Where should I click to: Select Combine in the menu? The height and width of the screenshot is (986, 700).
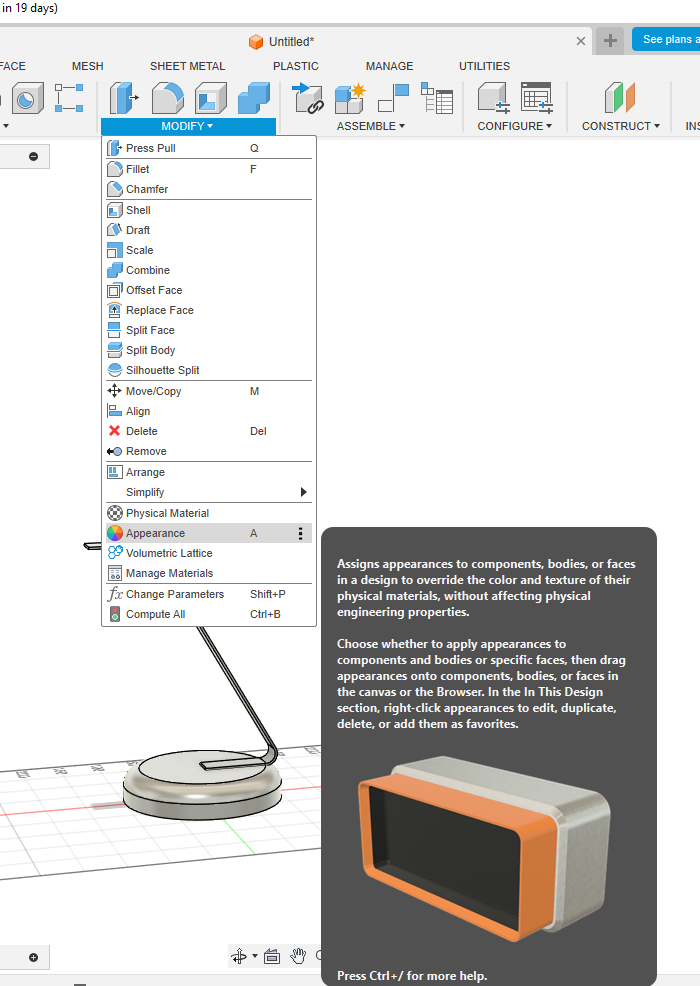coord(208,270)
